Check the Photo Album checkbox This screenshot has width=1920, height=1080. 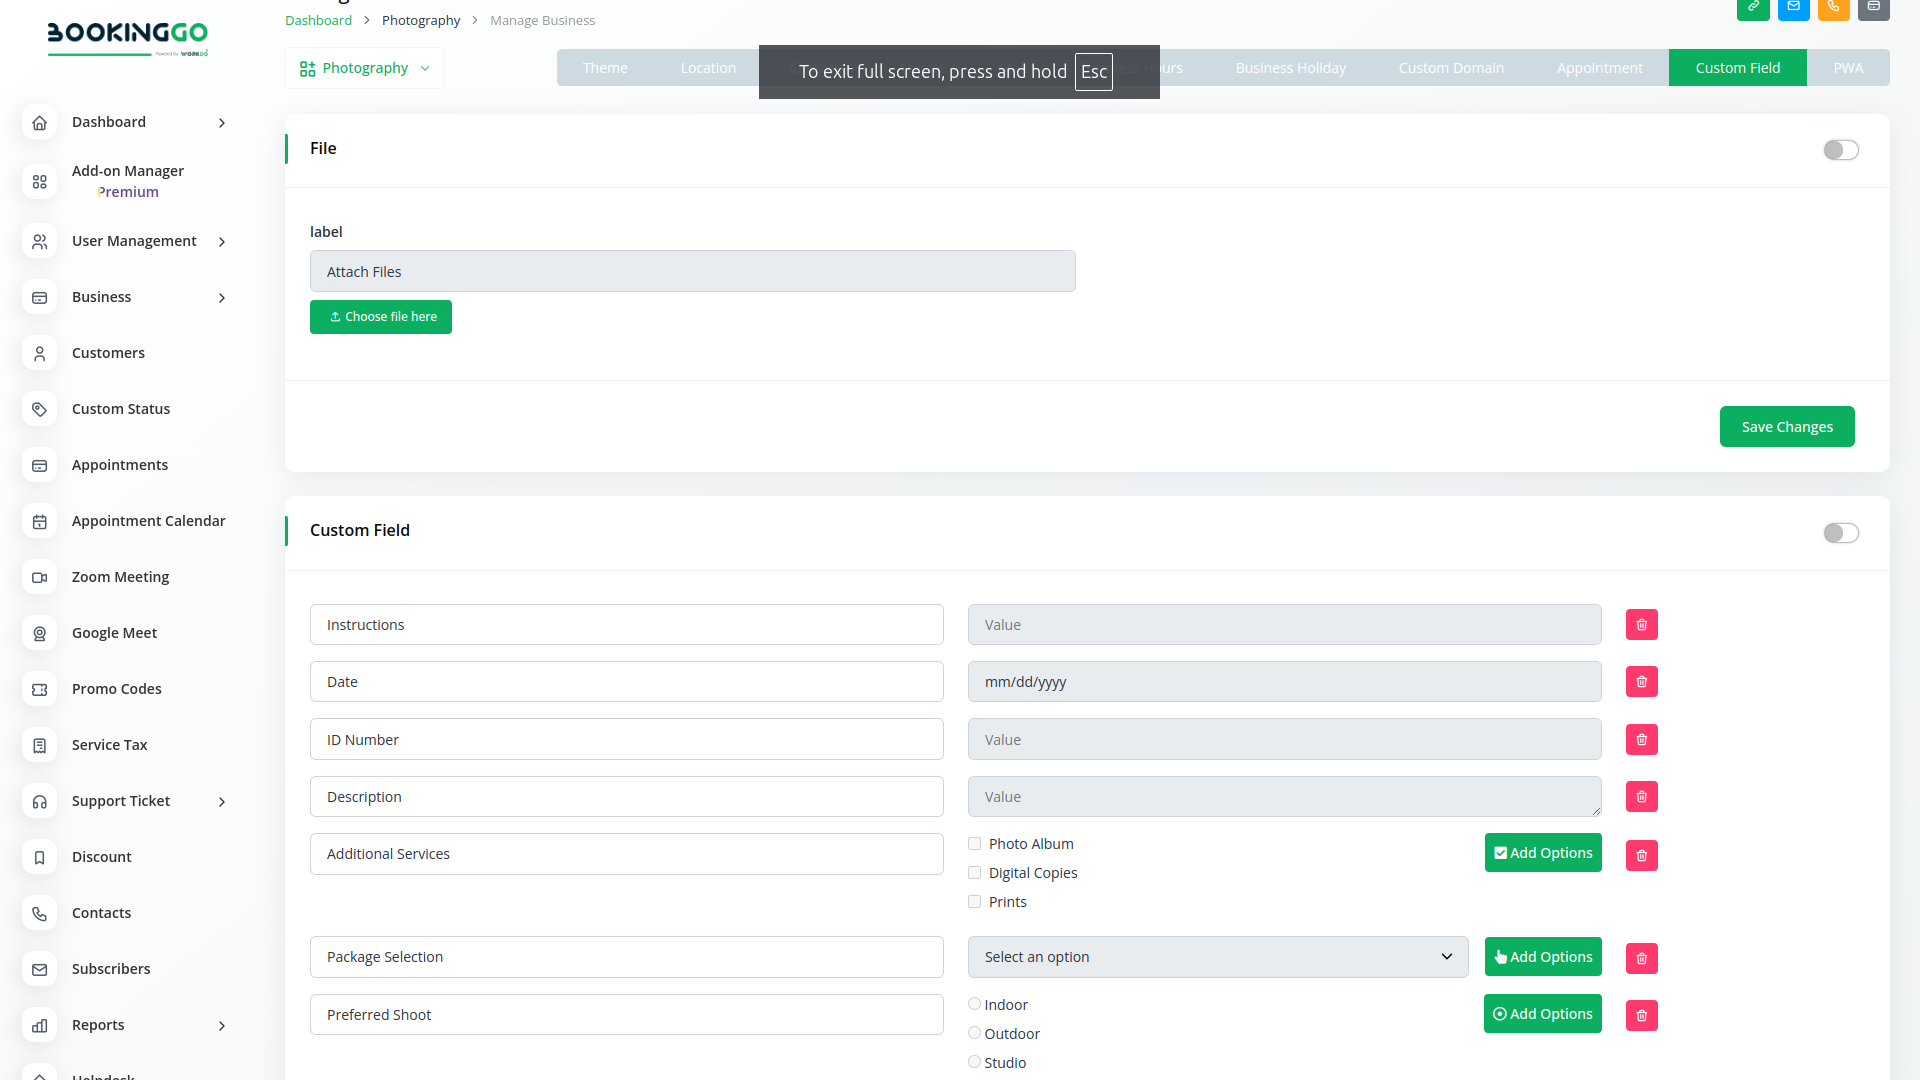[974, 844]
